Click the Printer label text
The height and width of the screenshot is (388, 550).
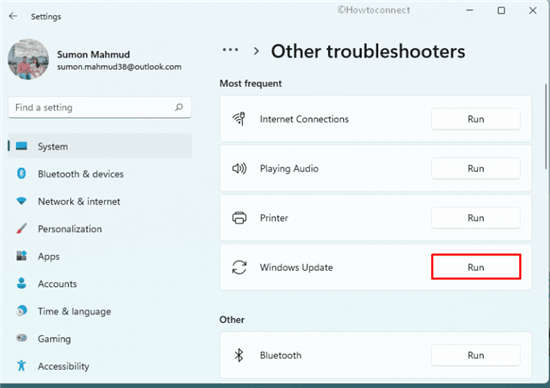coord(274,218)
